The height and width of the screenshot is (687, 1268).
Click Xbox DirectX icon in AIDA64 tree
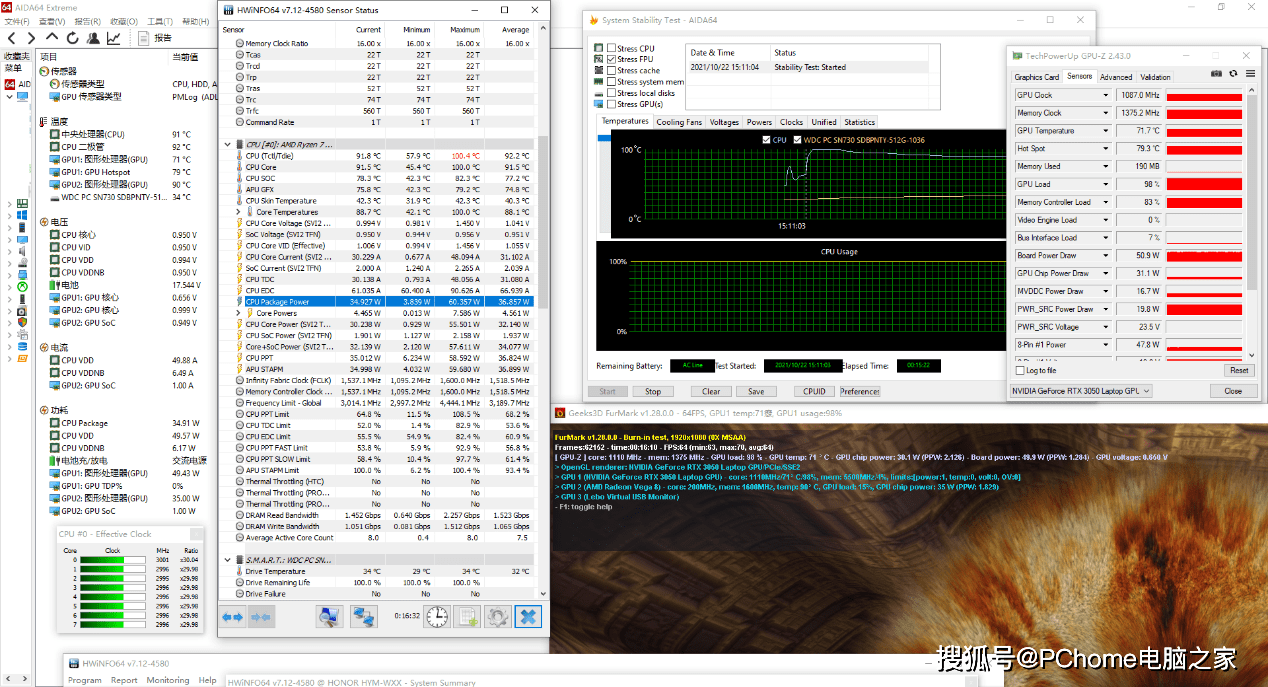click(x=22, y=285)
